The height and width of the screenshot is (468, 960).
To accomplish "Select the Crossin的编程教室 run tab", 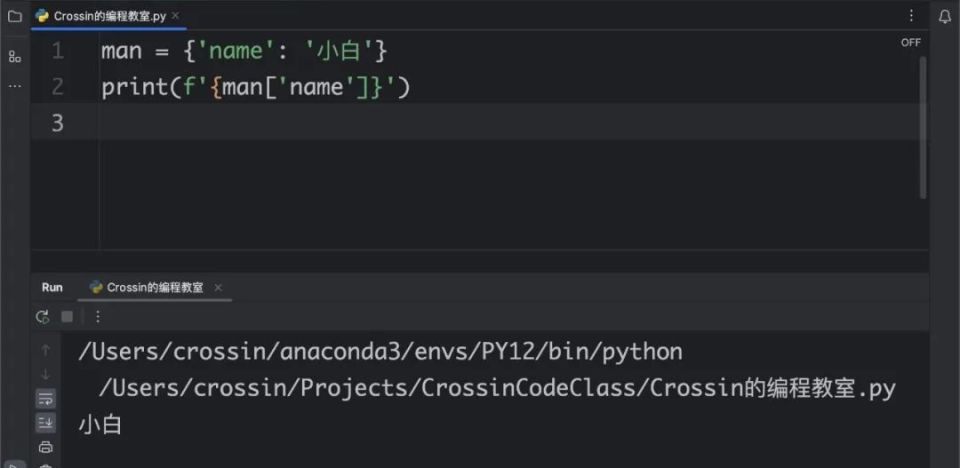I will [154, 287].
